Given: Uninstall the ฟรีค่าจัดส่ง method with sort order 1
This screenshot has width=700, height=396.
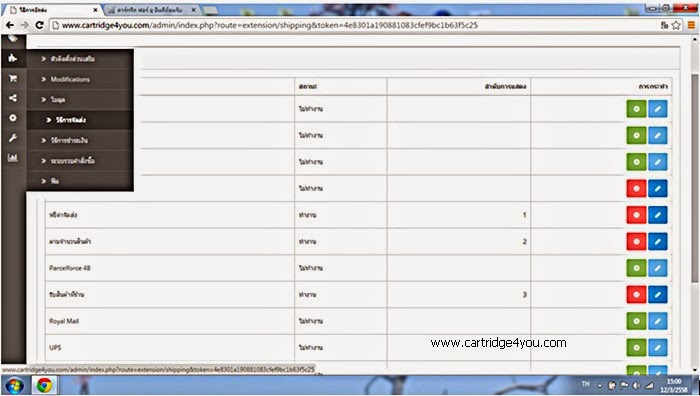Looking at the screenshot, I should tap(636, 215).
